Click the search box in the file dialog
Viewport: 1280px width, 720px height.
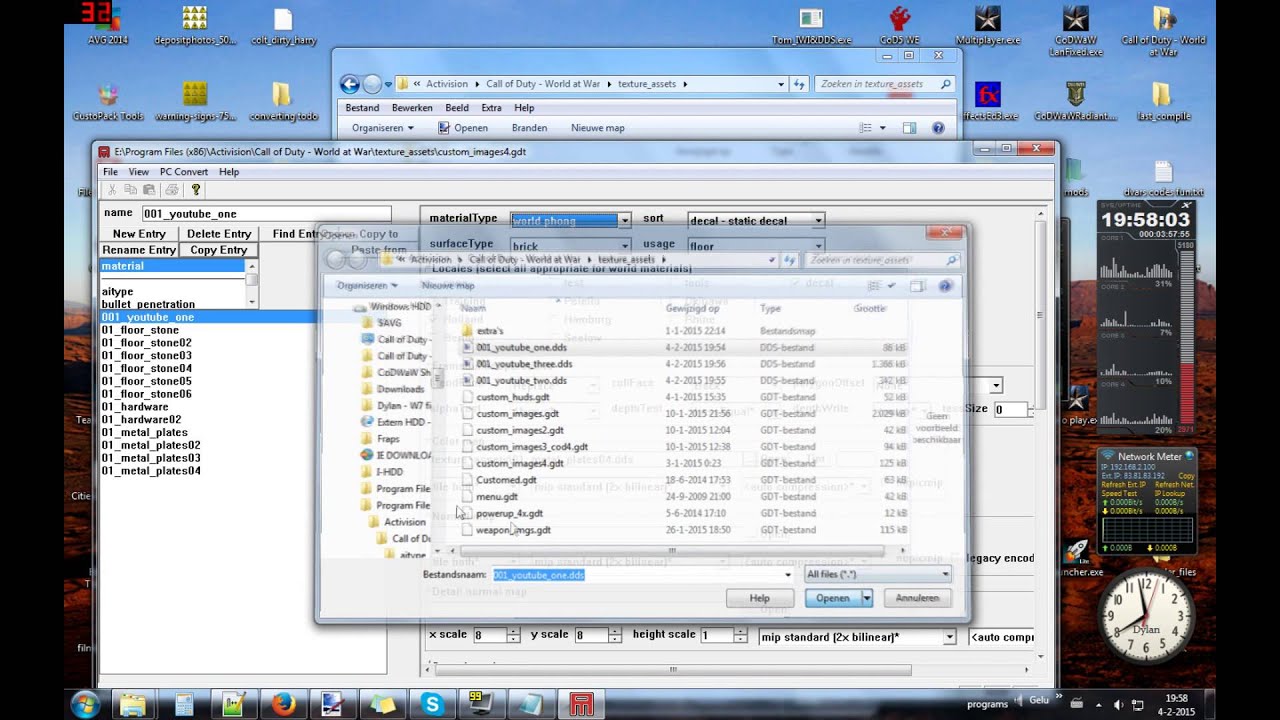[884, 260]
